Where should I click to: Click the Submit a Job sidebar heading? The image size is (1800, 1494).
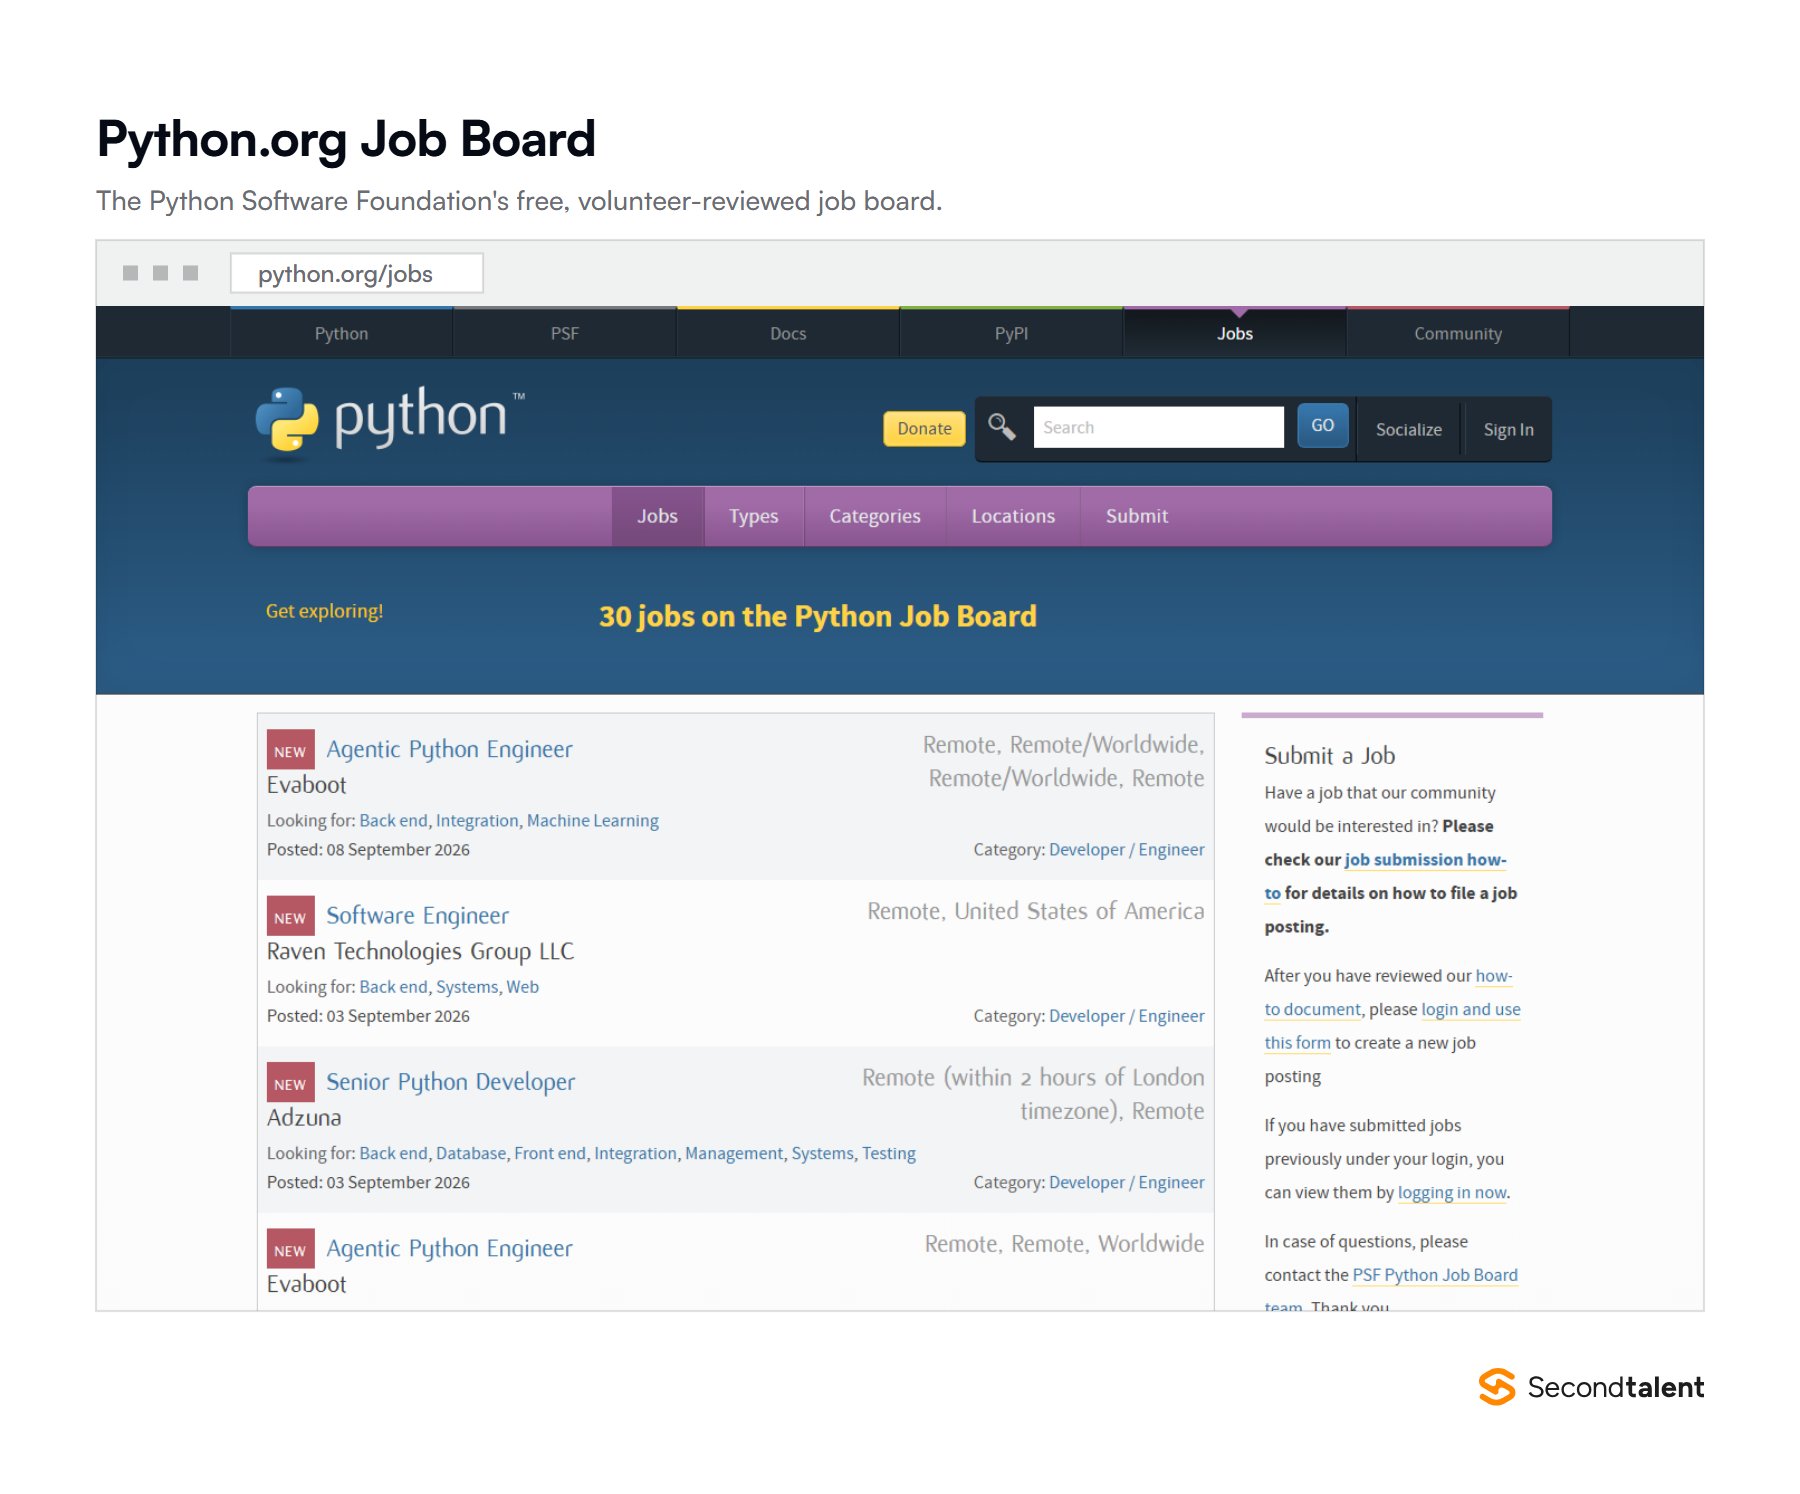pyautogui.click(x=1329, y=756)
